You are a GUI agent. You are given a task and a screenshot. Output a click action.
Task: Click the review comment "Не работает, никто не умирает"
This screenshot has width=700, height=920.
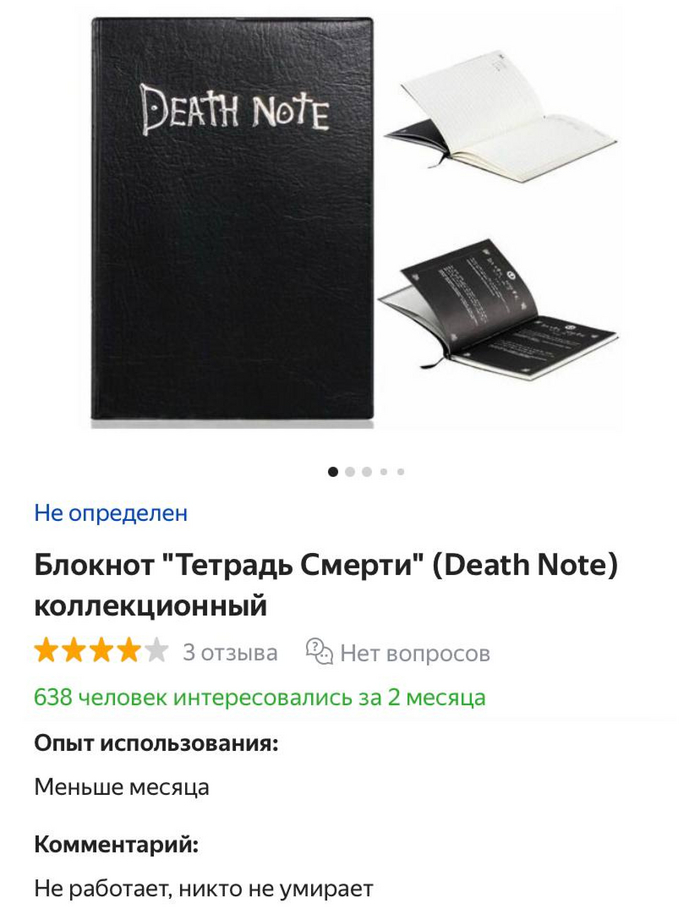pyautogui.click(x=204, y=888)
